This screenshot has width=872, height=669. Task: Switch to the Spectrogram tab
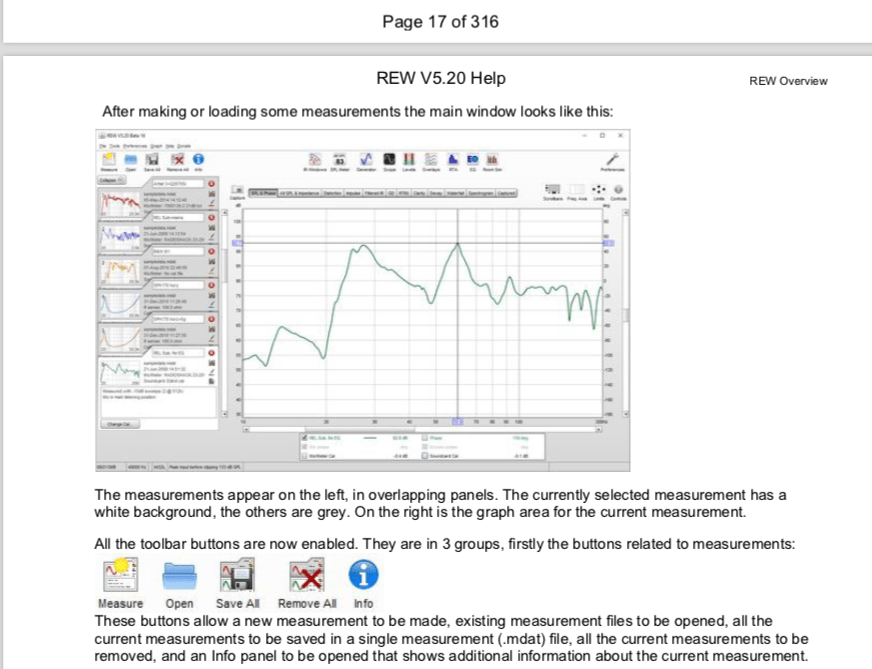coord(480,193)
